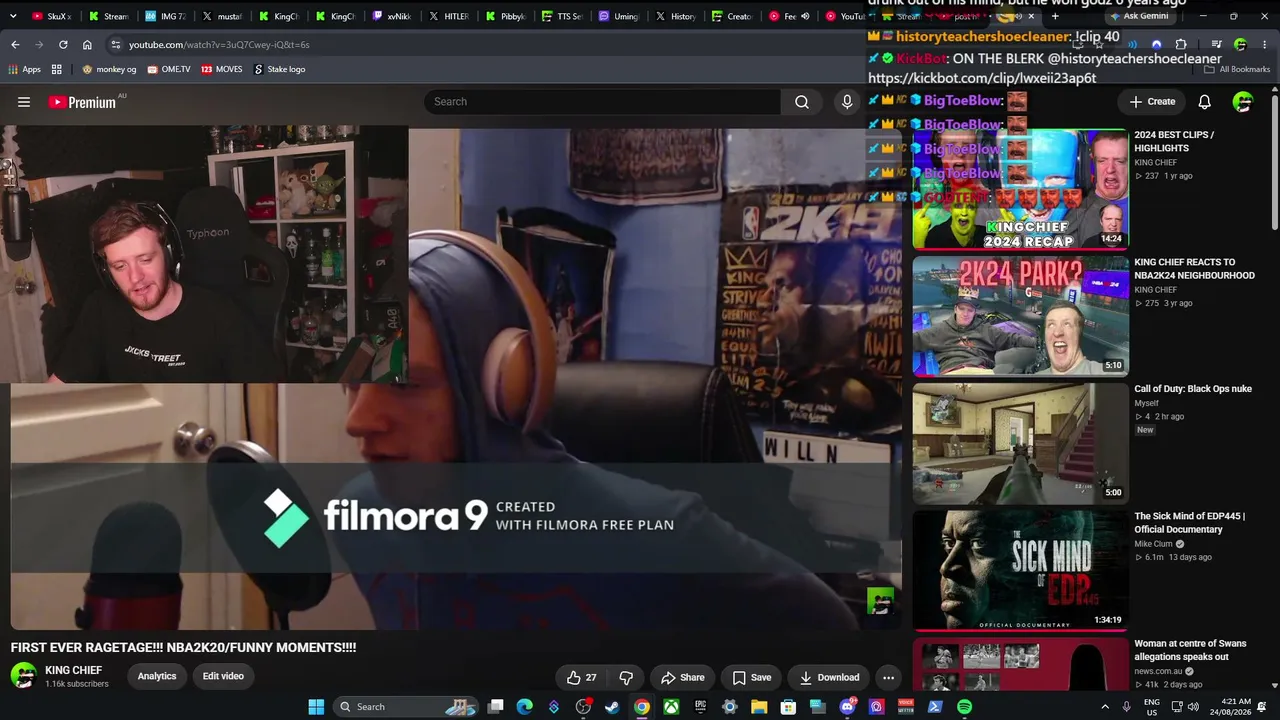Dislike this video
The height and width of the screenshot is (720, 1280).
(626, 677)
